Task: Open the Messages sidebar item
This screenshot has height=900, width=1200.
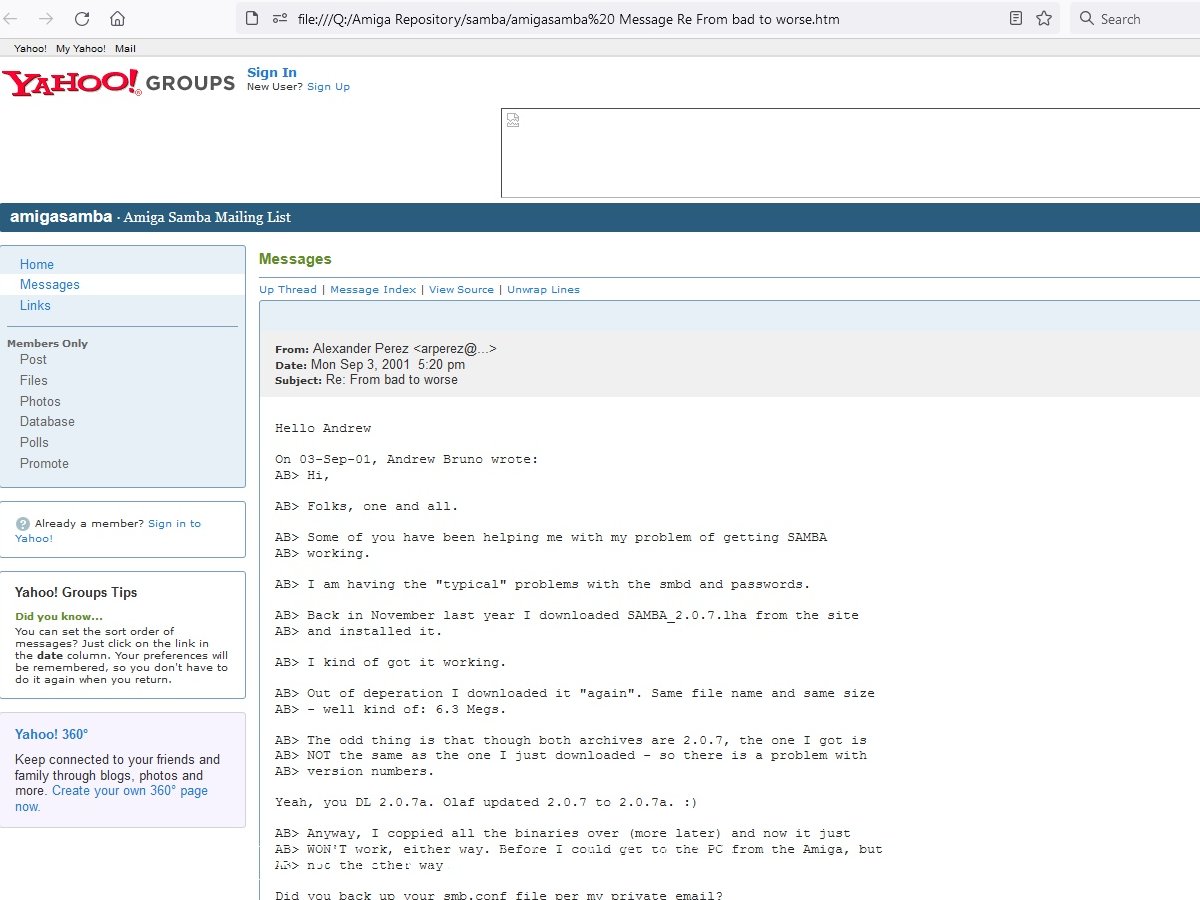Action: point(50,285)
